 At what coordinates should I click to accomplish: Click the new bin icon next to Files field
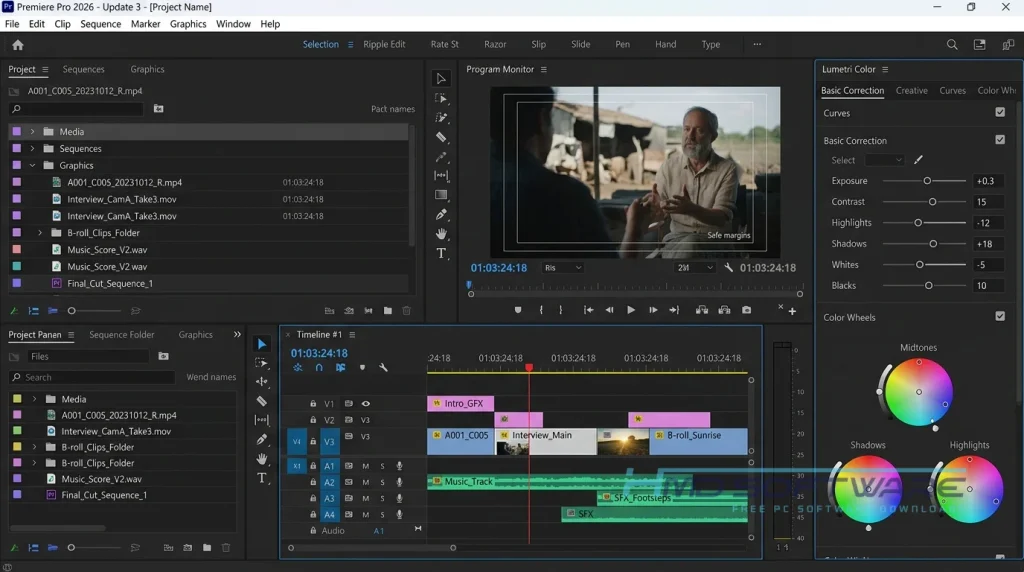(x=163, y=357)
